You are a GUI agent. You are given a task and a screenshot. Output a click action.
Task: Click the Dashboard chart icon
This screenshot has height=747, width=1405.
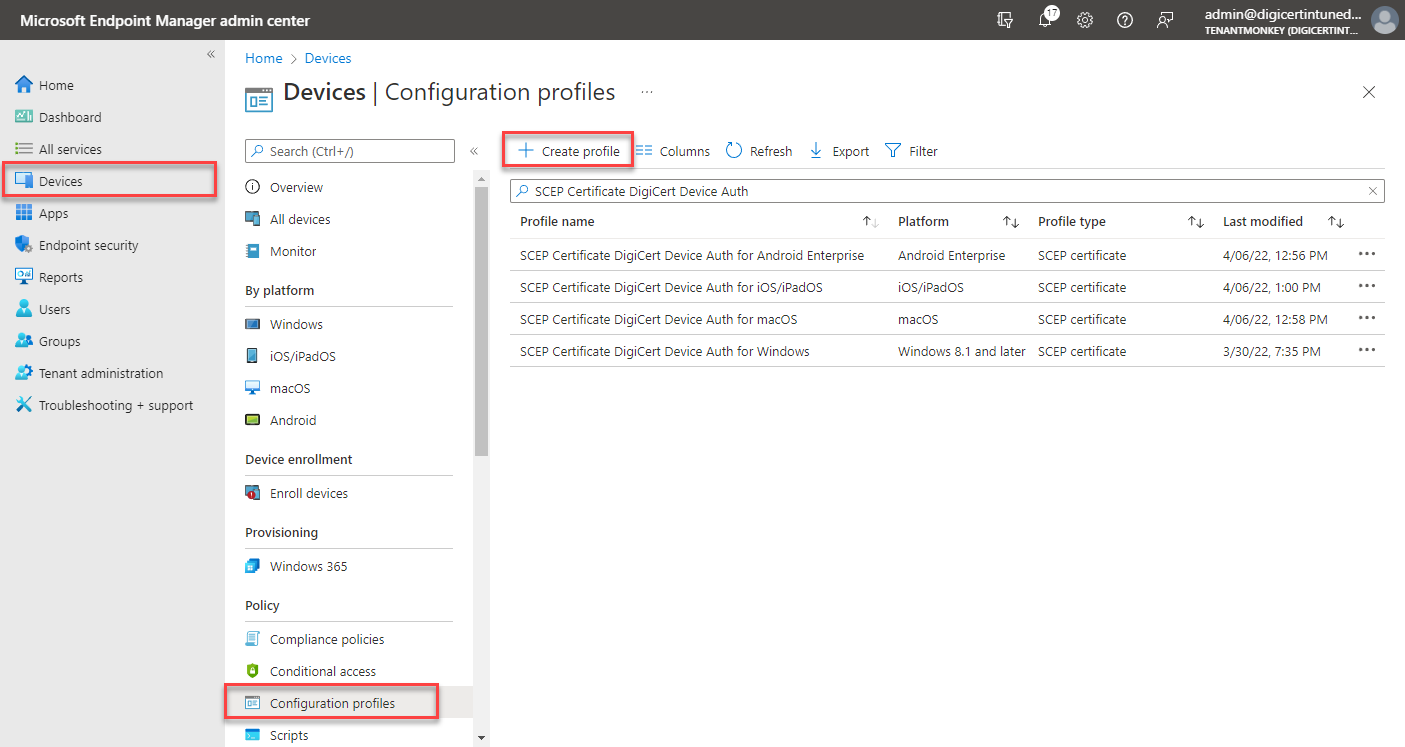24,117
